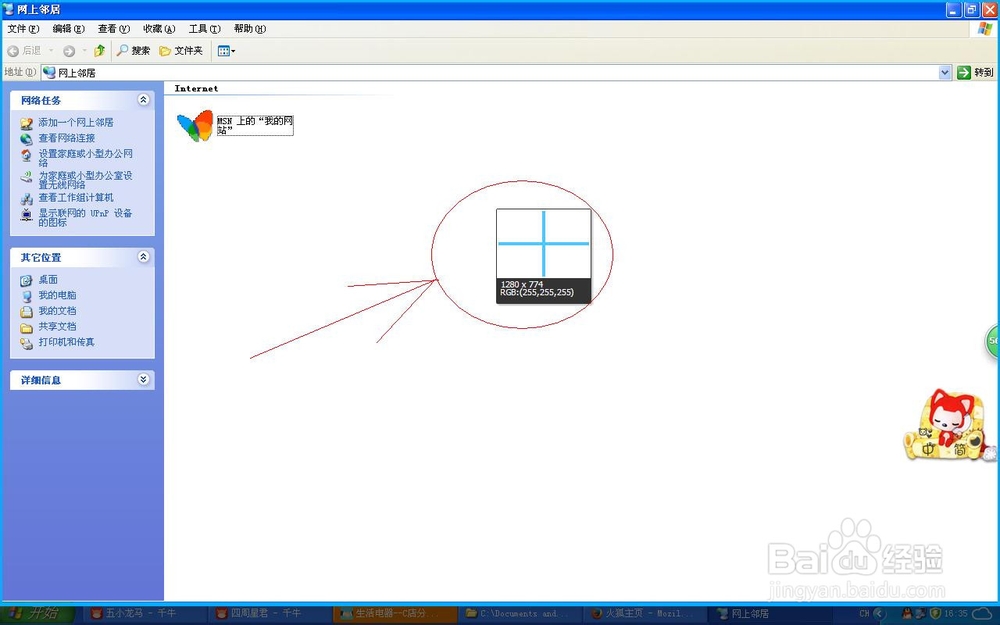
Task: Click the shield security tray icon
Action: point(936,614)
